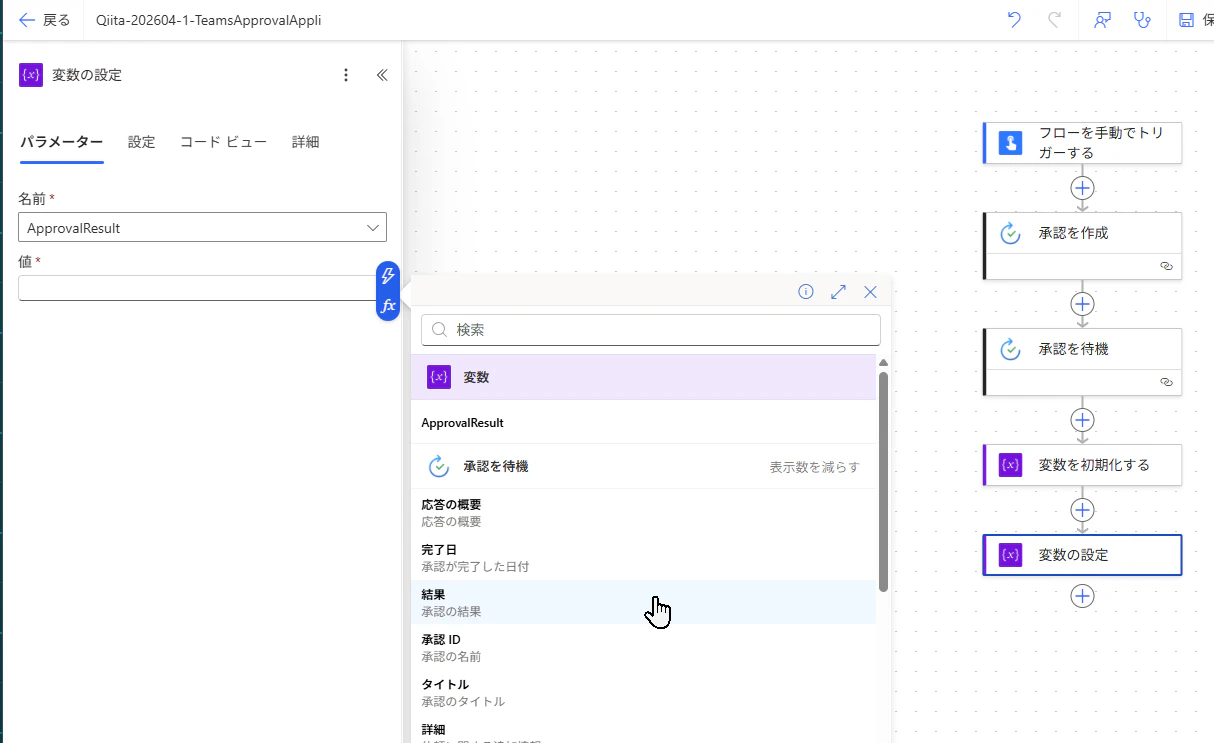Click the flow name Qiita-202604-1-TeamsApprovalAppli

pyautogui.click(x=209, y=20)
